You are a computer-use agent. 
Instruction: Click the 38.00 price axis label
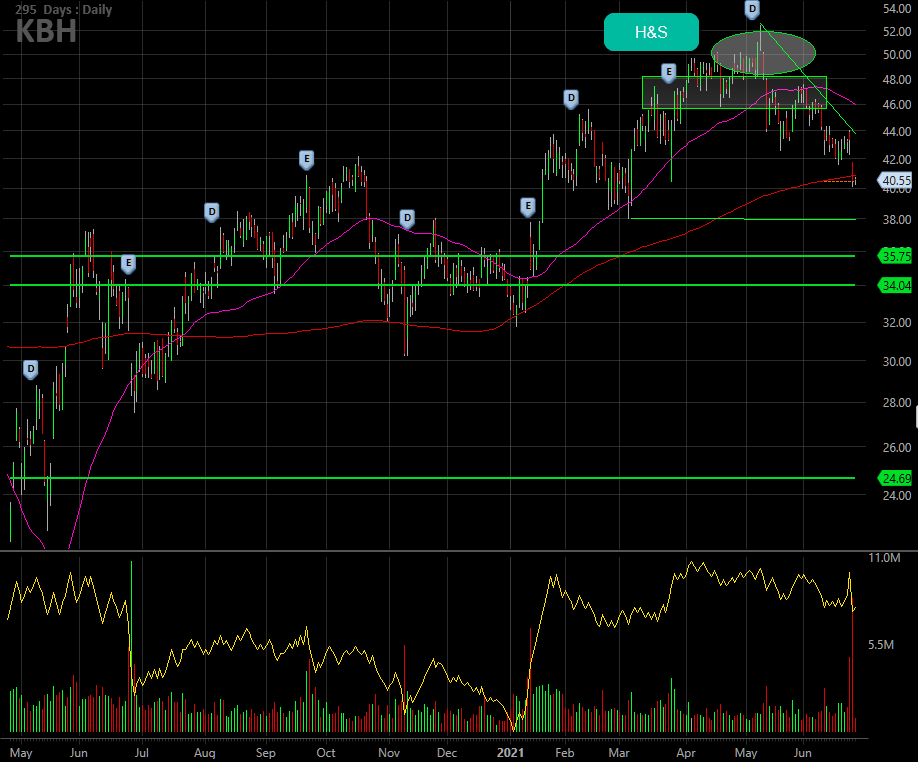point(897,220)
